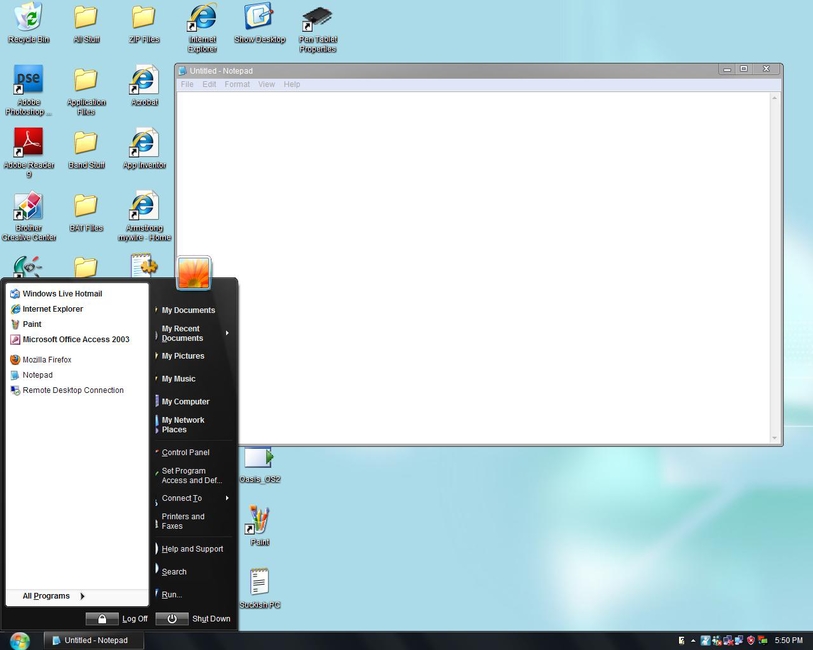Open Set Program Access and Defaults
This screenshot has height=650, width=813.
point(193,475)
